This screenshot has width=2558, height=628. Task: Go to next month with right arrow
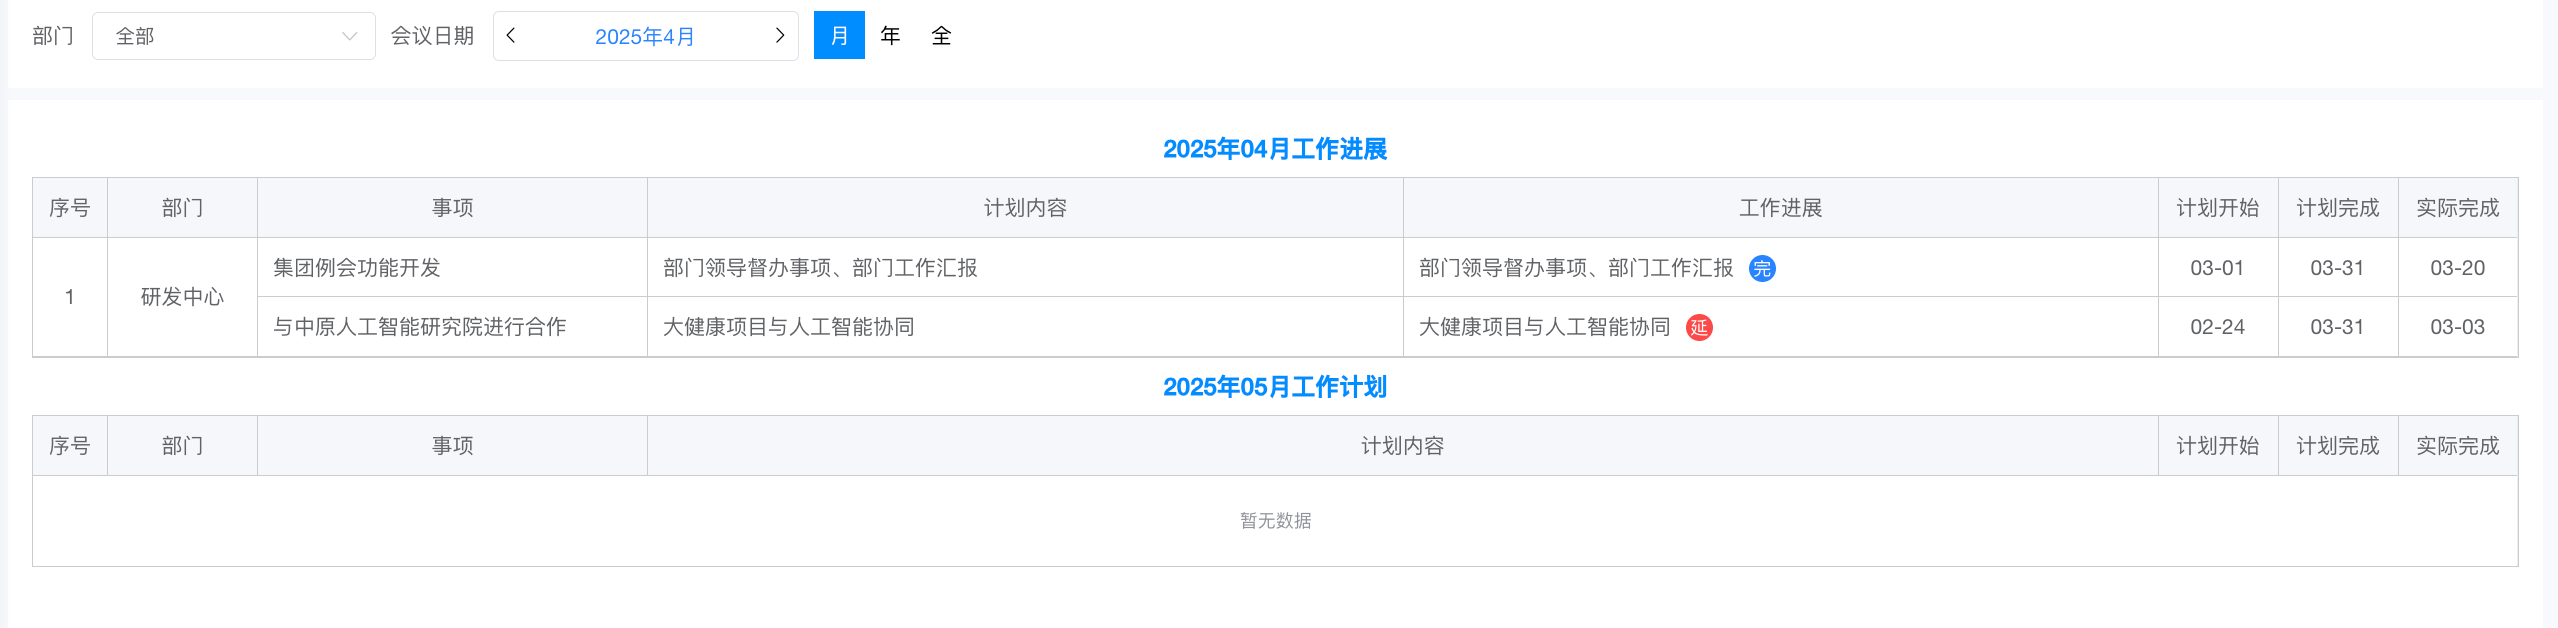tap(780, 36)
